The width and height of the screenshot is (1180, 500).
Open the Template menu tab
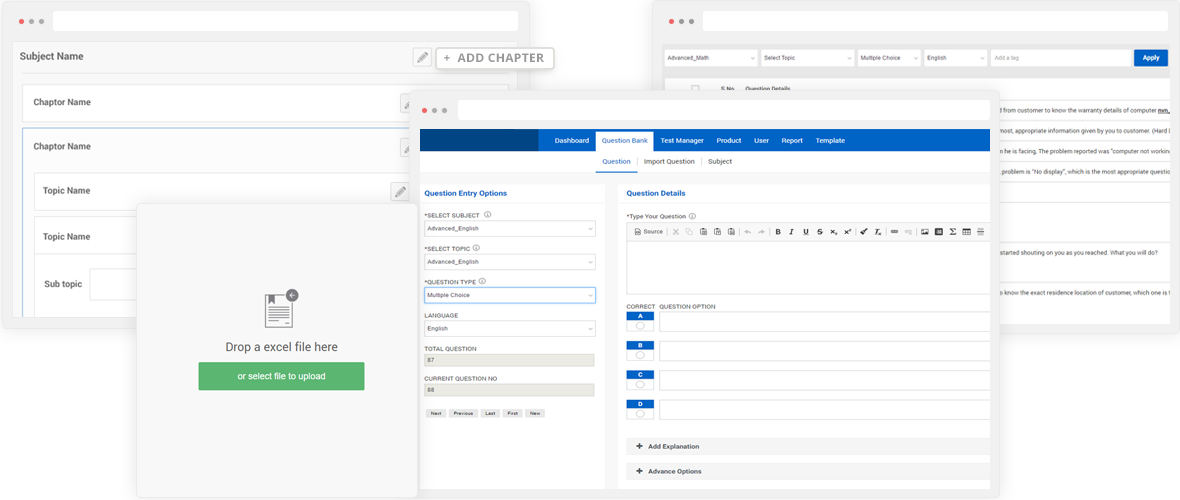point(830,140)
